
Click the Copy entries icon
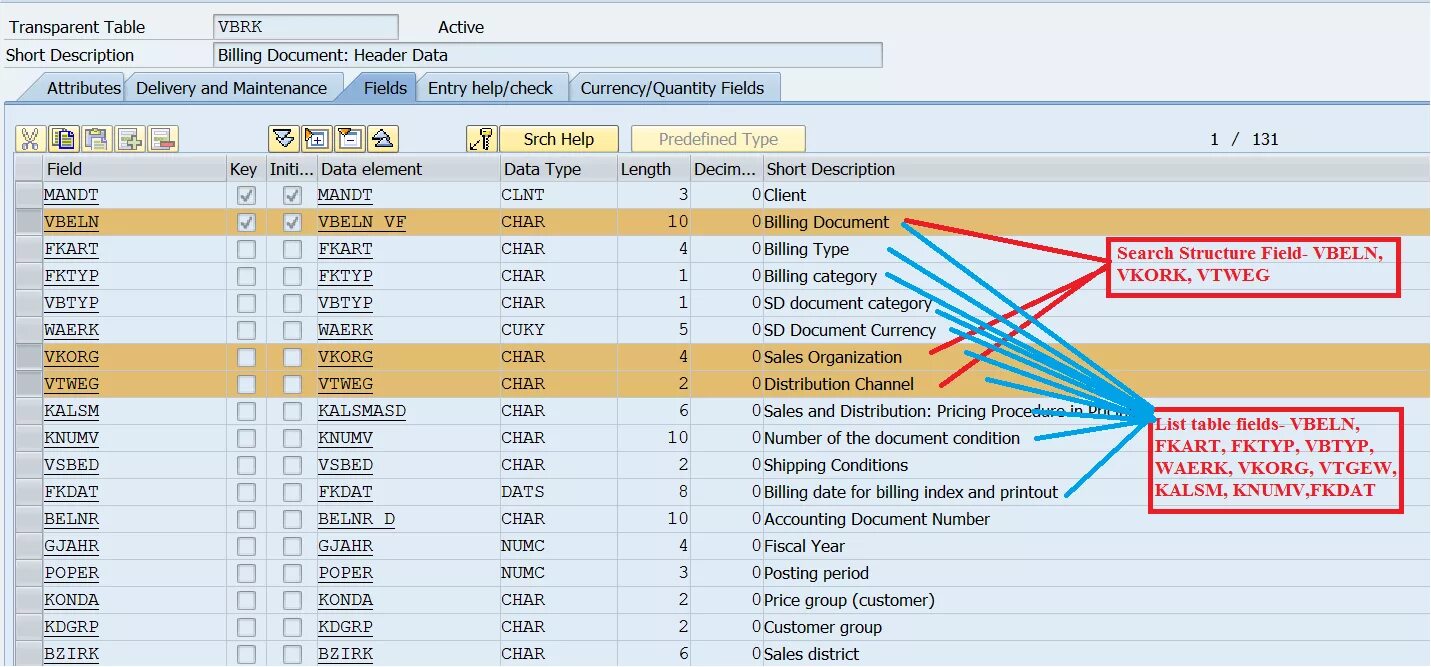click(63, 138)
